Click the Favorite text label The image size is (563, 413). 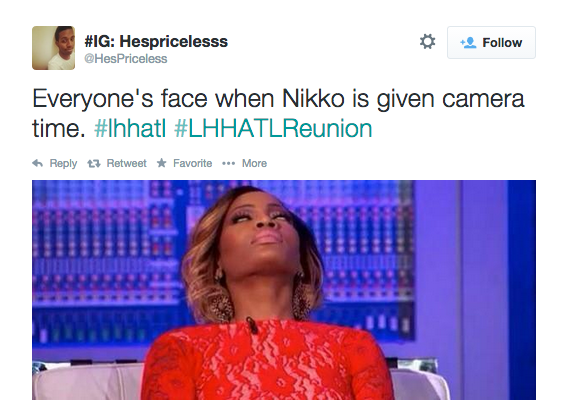(x=192, y=163)
